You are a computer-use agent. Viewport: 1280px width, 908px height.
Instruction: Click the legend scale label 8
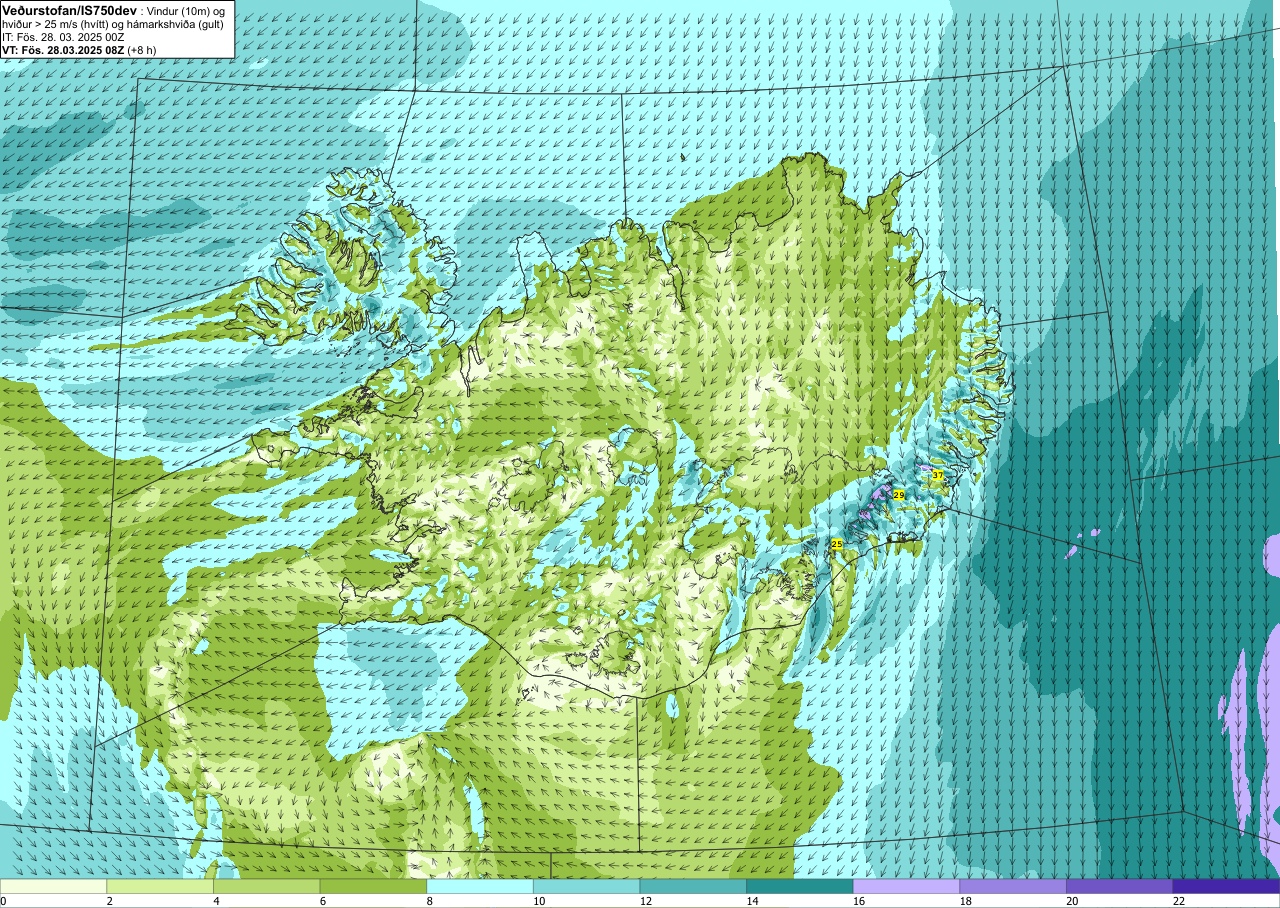pos(429,901)
